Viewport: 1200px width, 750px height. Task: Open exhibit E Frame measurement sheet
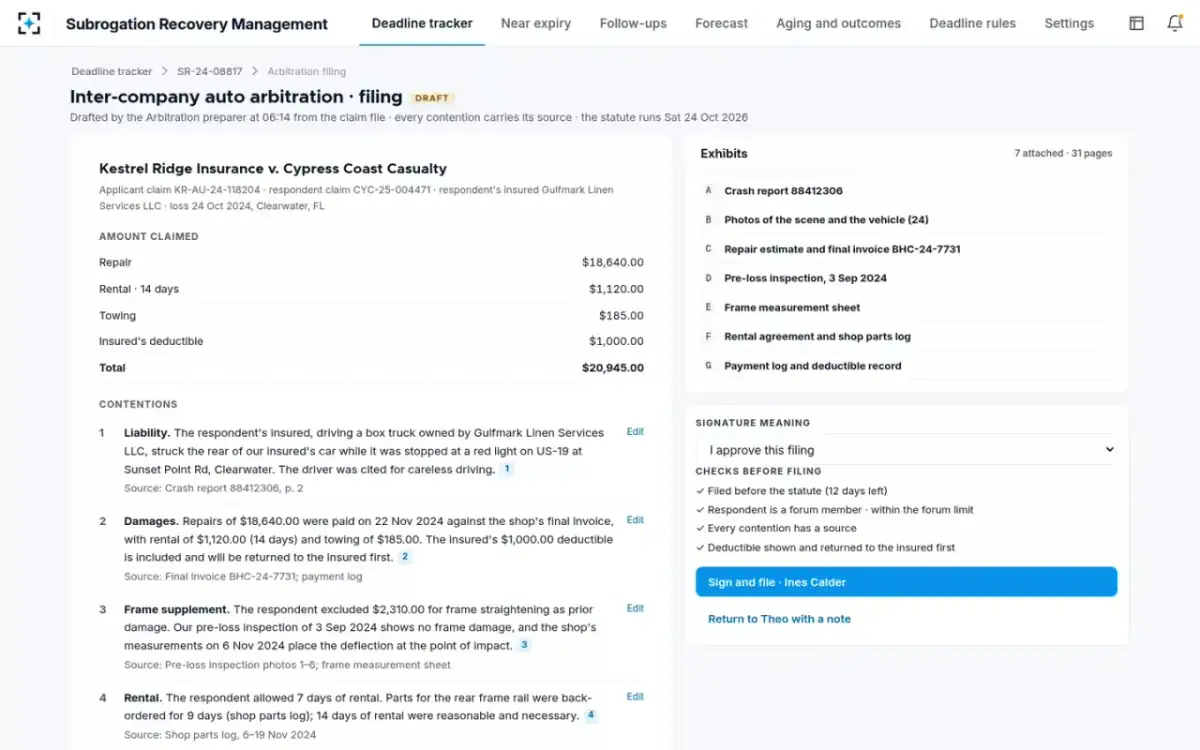pyautogui.click(x=906, y=308)
